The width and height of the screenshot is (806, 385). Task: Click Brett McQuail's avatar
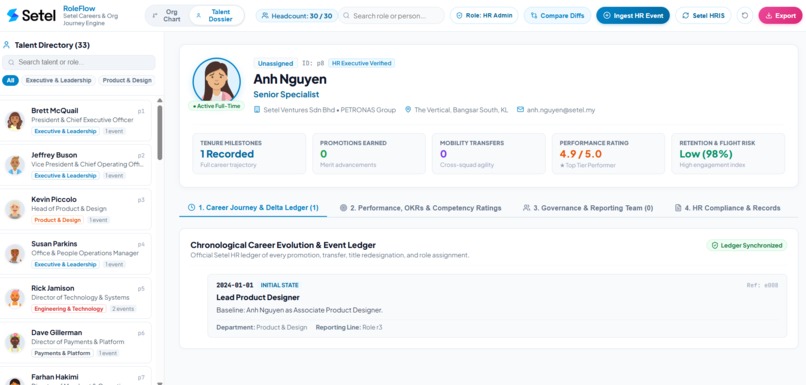point(14,120)
